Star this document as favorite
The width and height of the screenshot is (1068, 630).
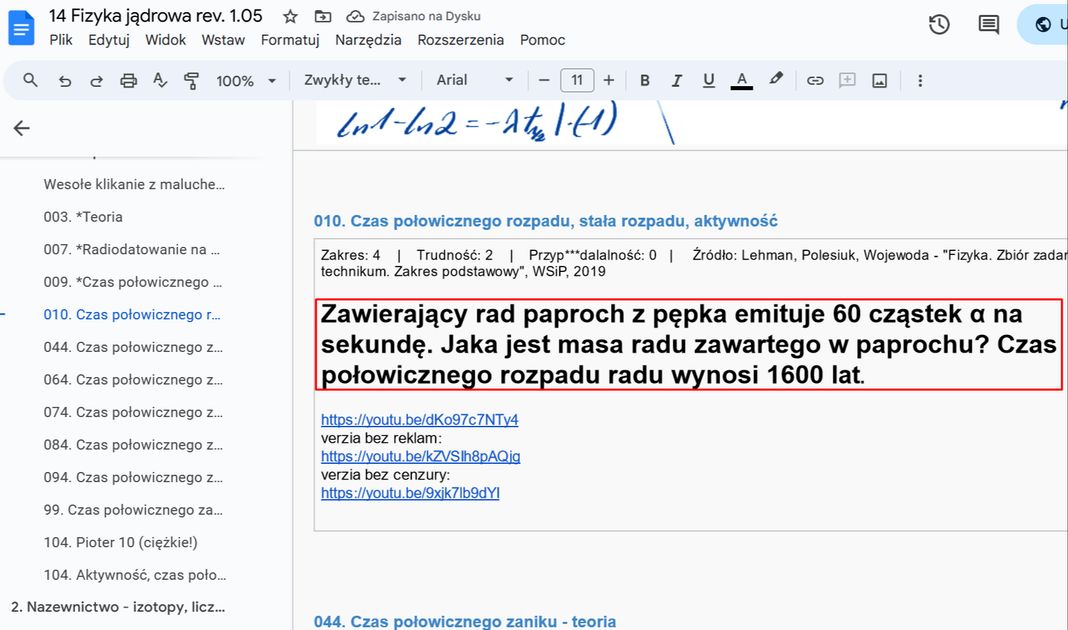tap(290, 17)
